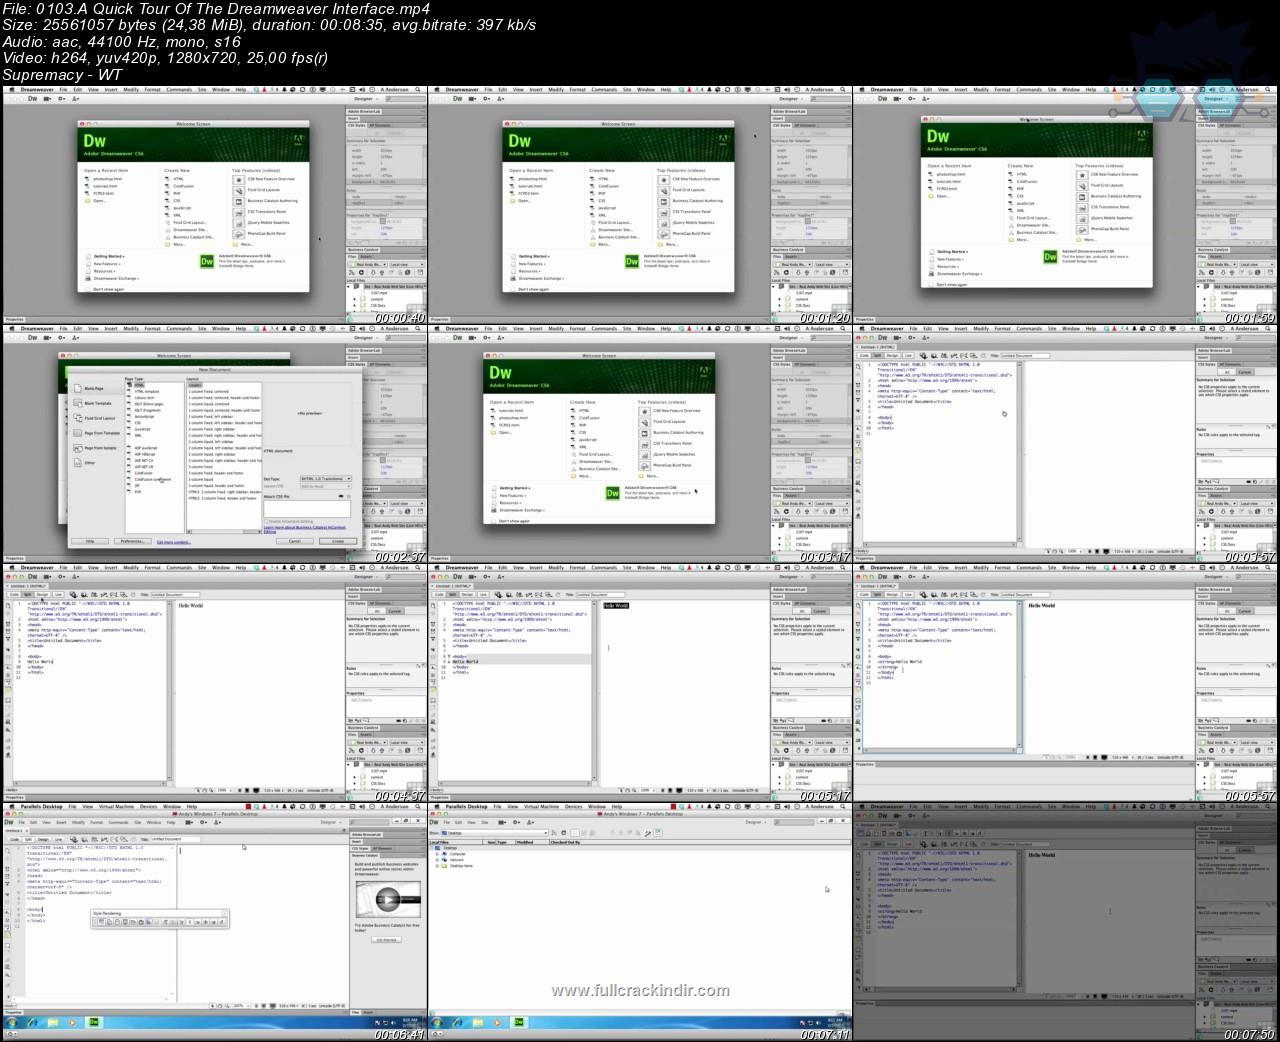Click Get more content link, New Document
The width and height of the screenshot is (1280, 1042).
coord(173,542)
